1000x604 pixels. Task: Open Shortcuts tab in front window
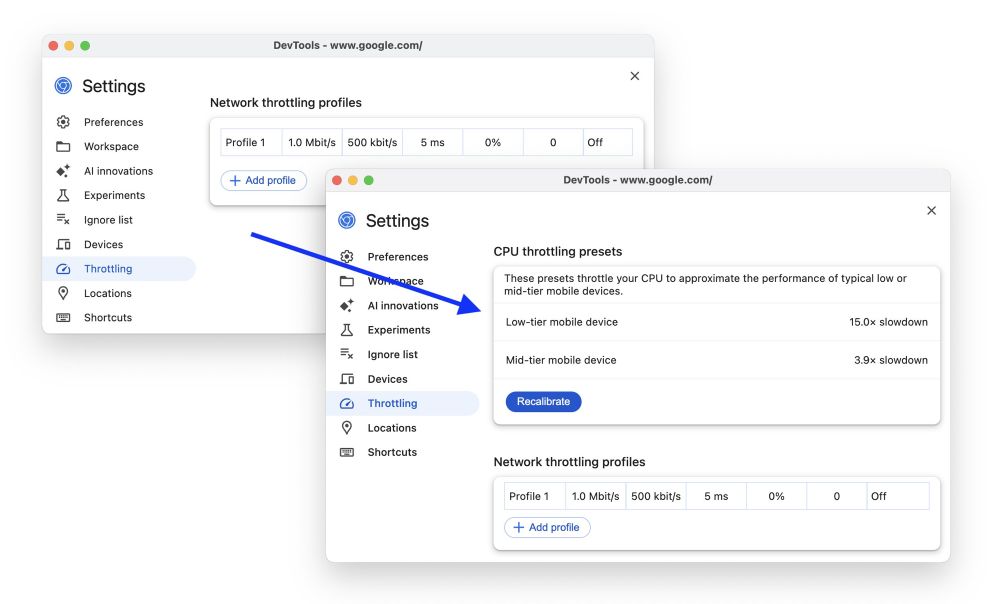[402, 452]
